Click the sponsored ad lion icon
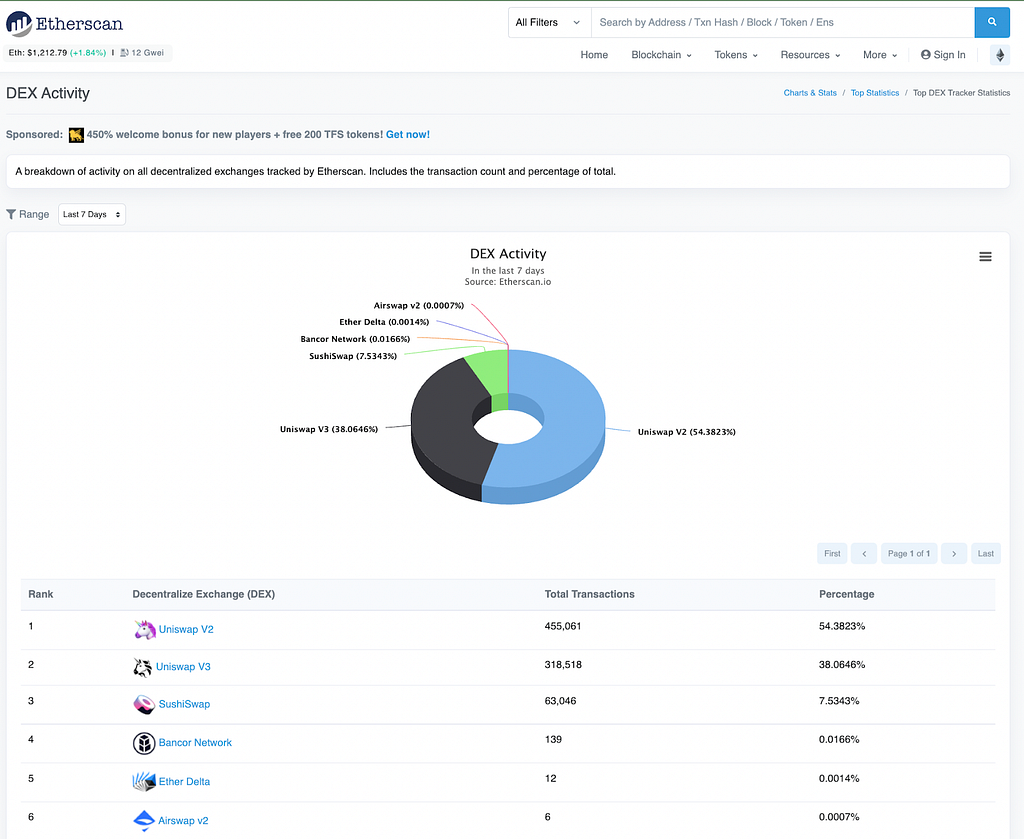 point(76,135)
